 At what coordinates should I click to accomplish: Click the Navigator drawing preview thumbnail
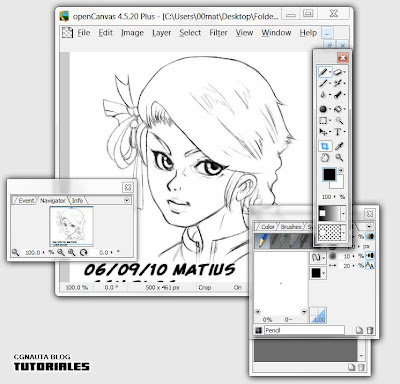(71, 226)
